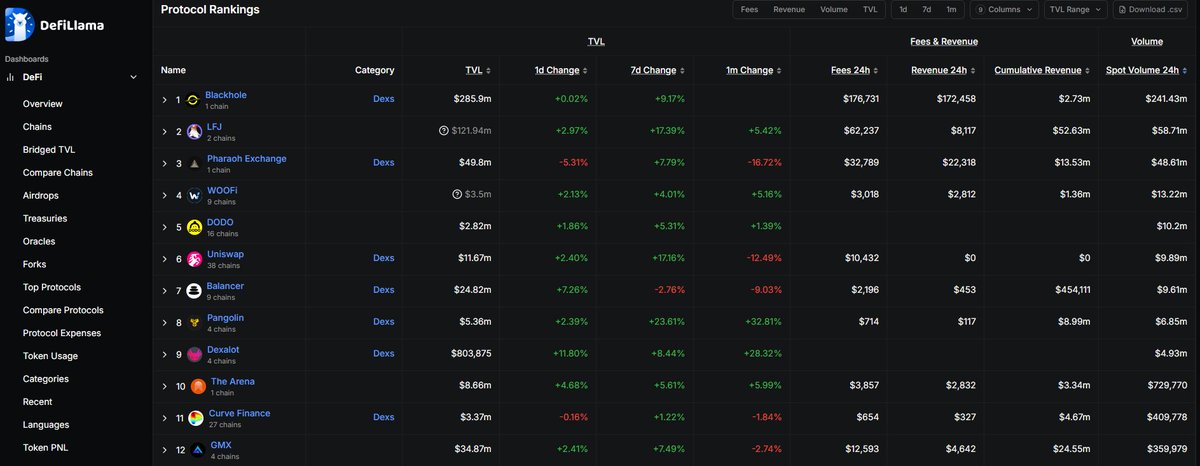Open the Pangolin protocol link
The width and height of the screenshot is (1200, 466).
225,317
